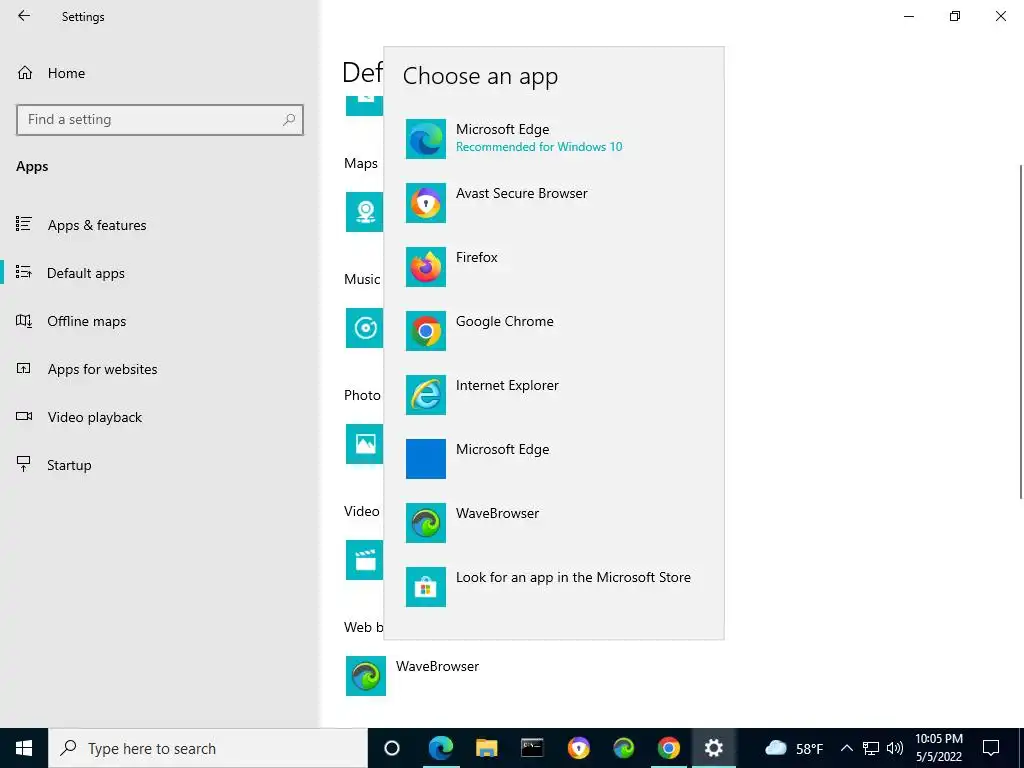Open the volume speaker control
Image resolution: width=1024 pixels, height=768 pixels.
point(895,748)
